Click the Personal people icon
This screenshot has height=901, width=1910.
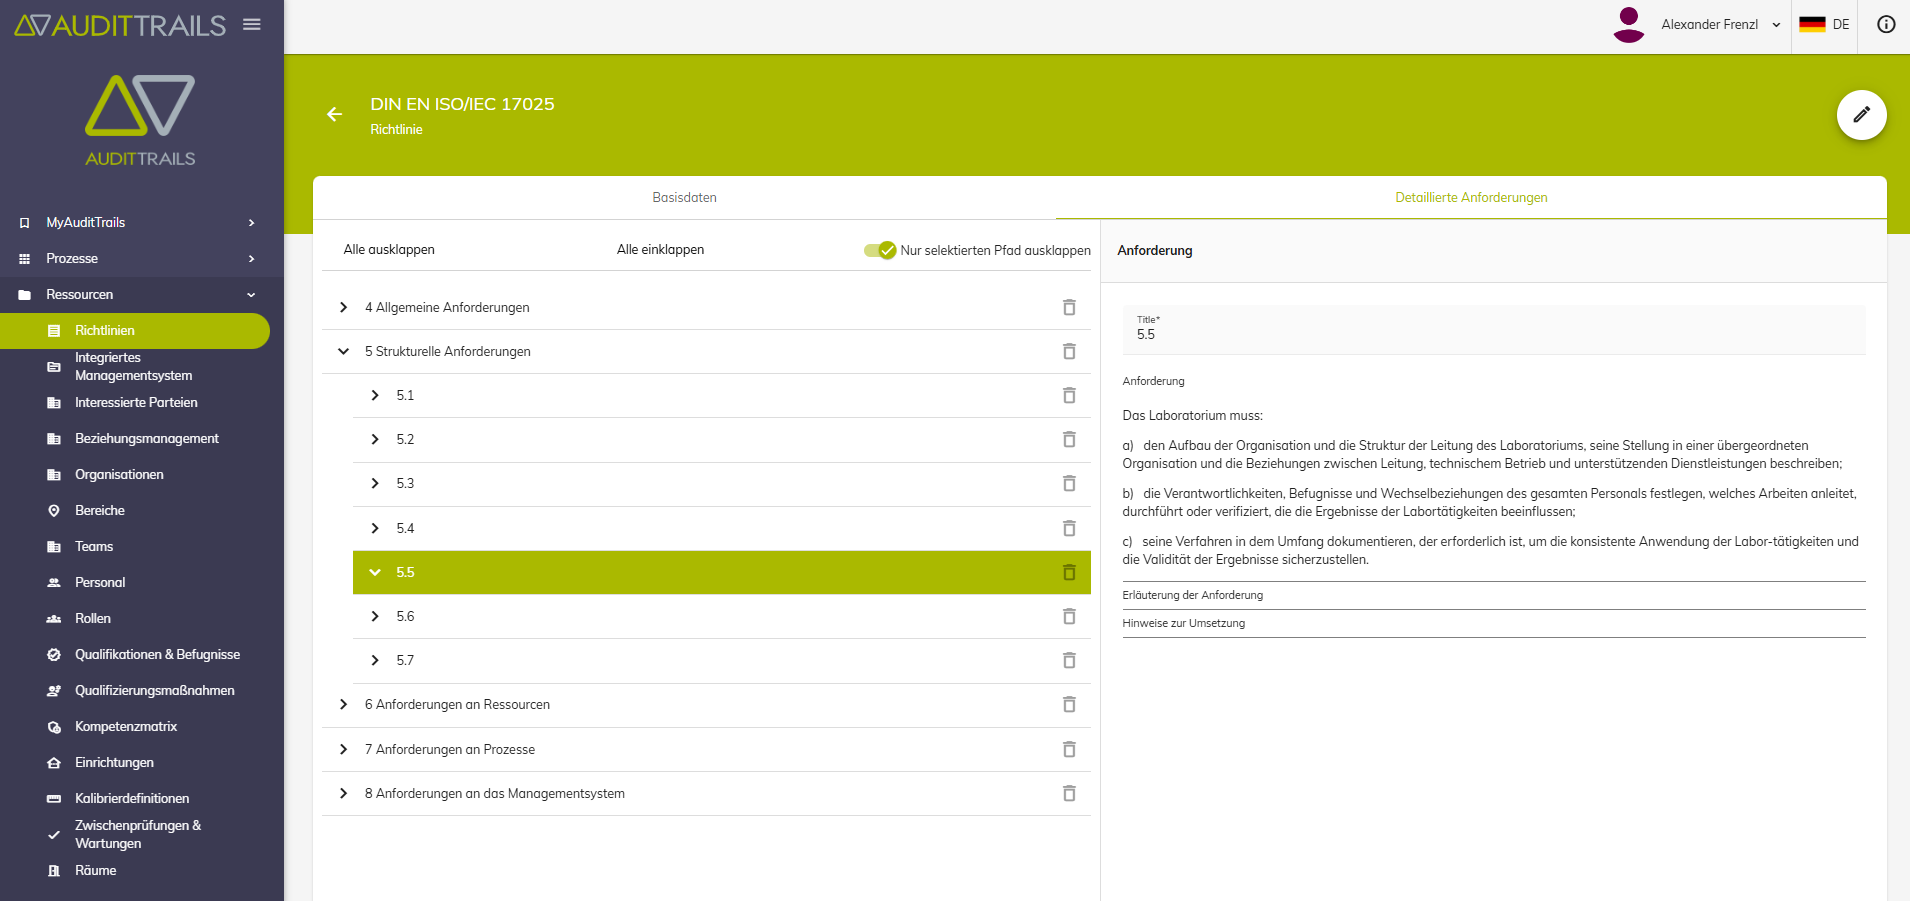coord(54,582)
